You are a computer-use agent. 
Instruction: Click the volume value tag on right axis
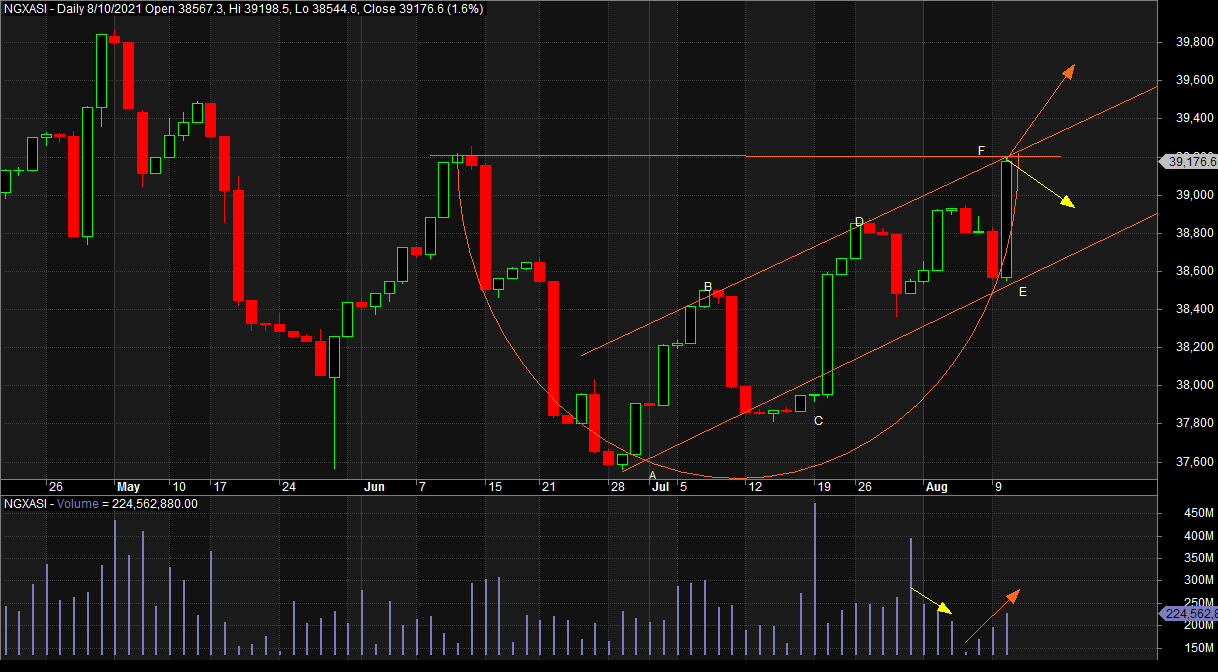click(x=1188, y=613)
